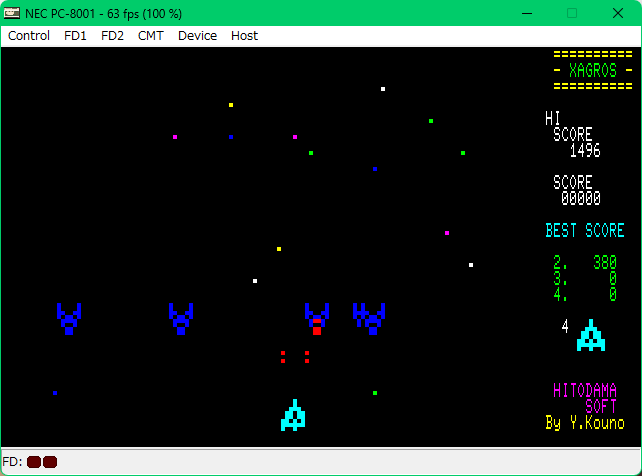Click the red bullet pair below aliens

pos(295,357)
